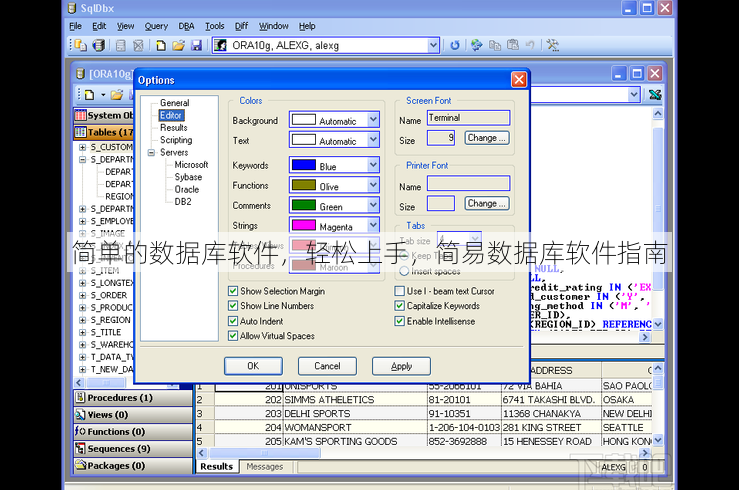Click the open folder icon in query window toolbar

pos(116,95)
